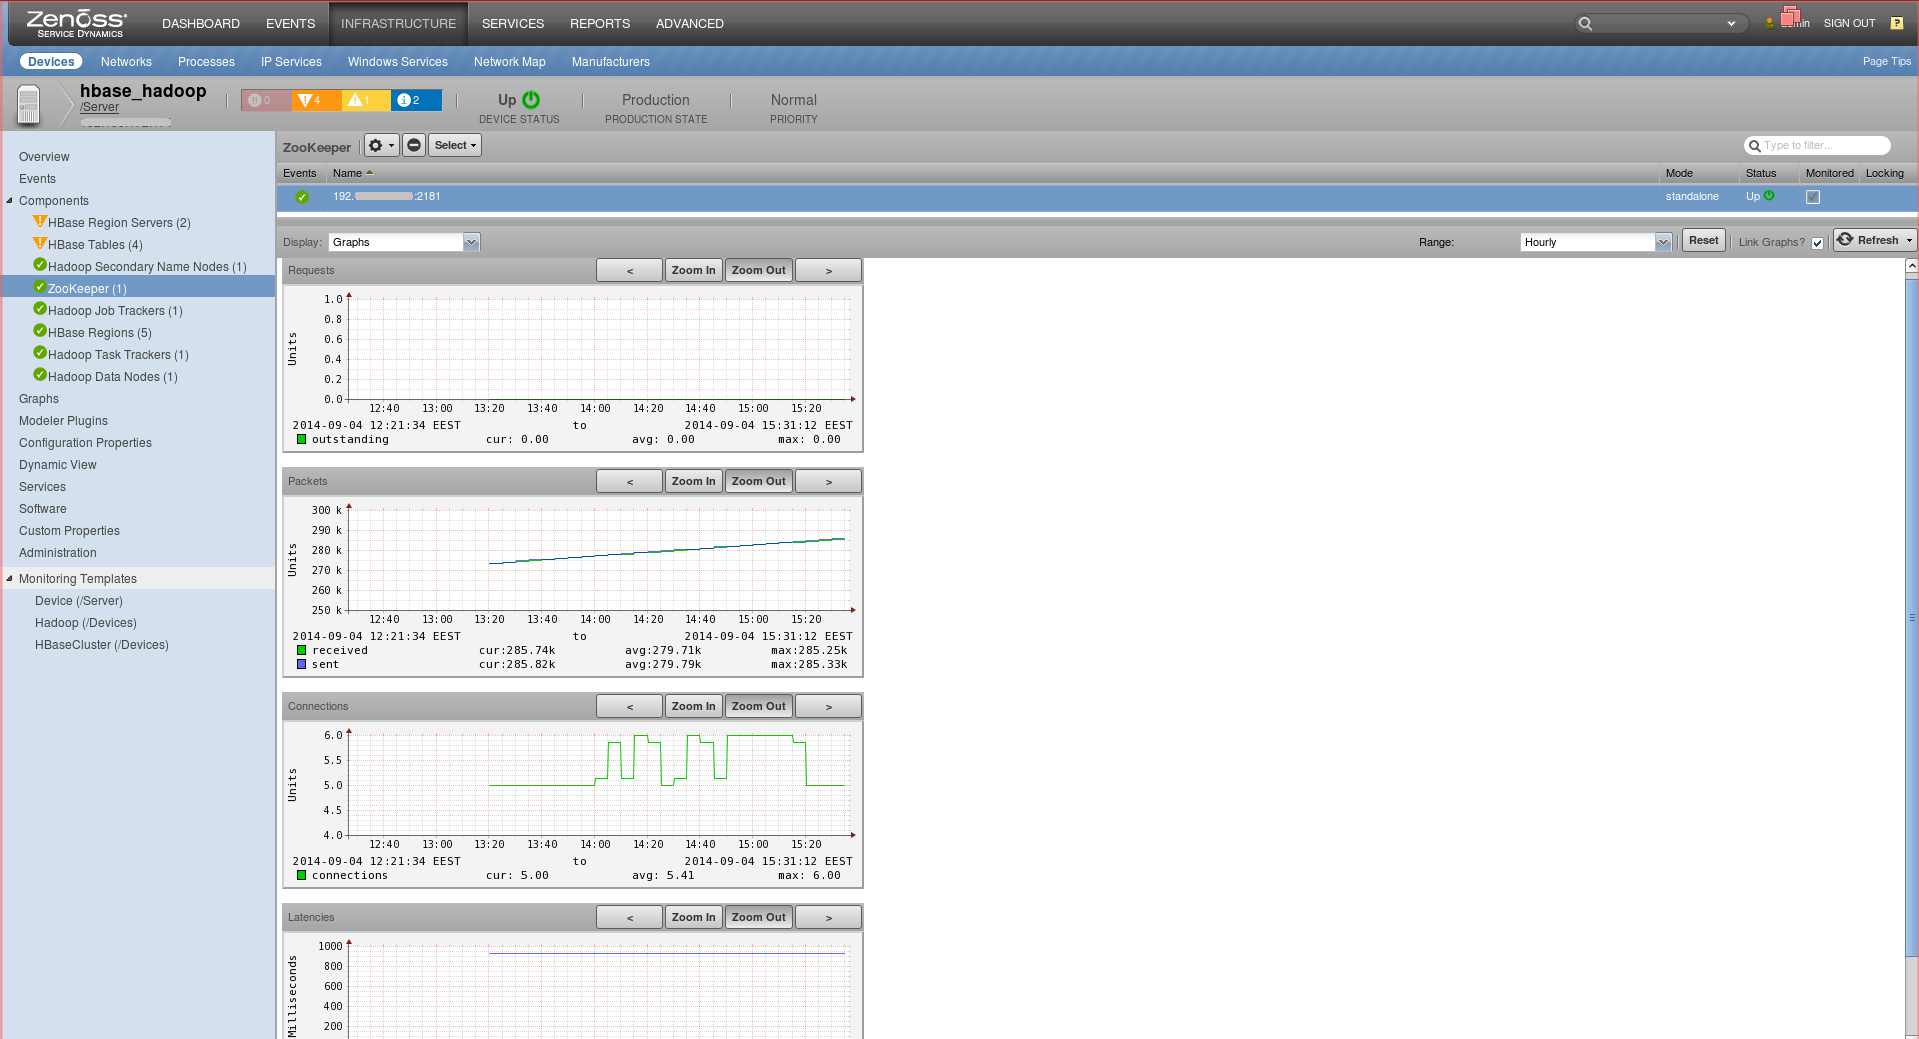The height and width of the screenshot is (1039, 1919).
Task: Click the gear settings icon beside ZooKeeper
Action: tap(381, 146)
